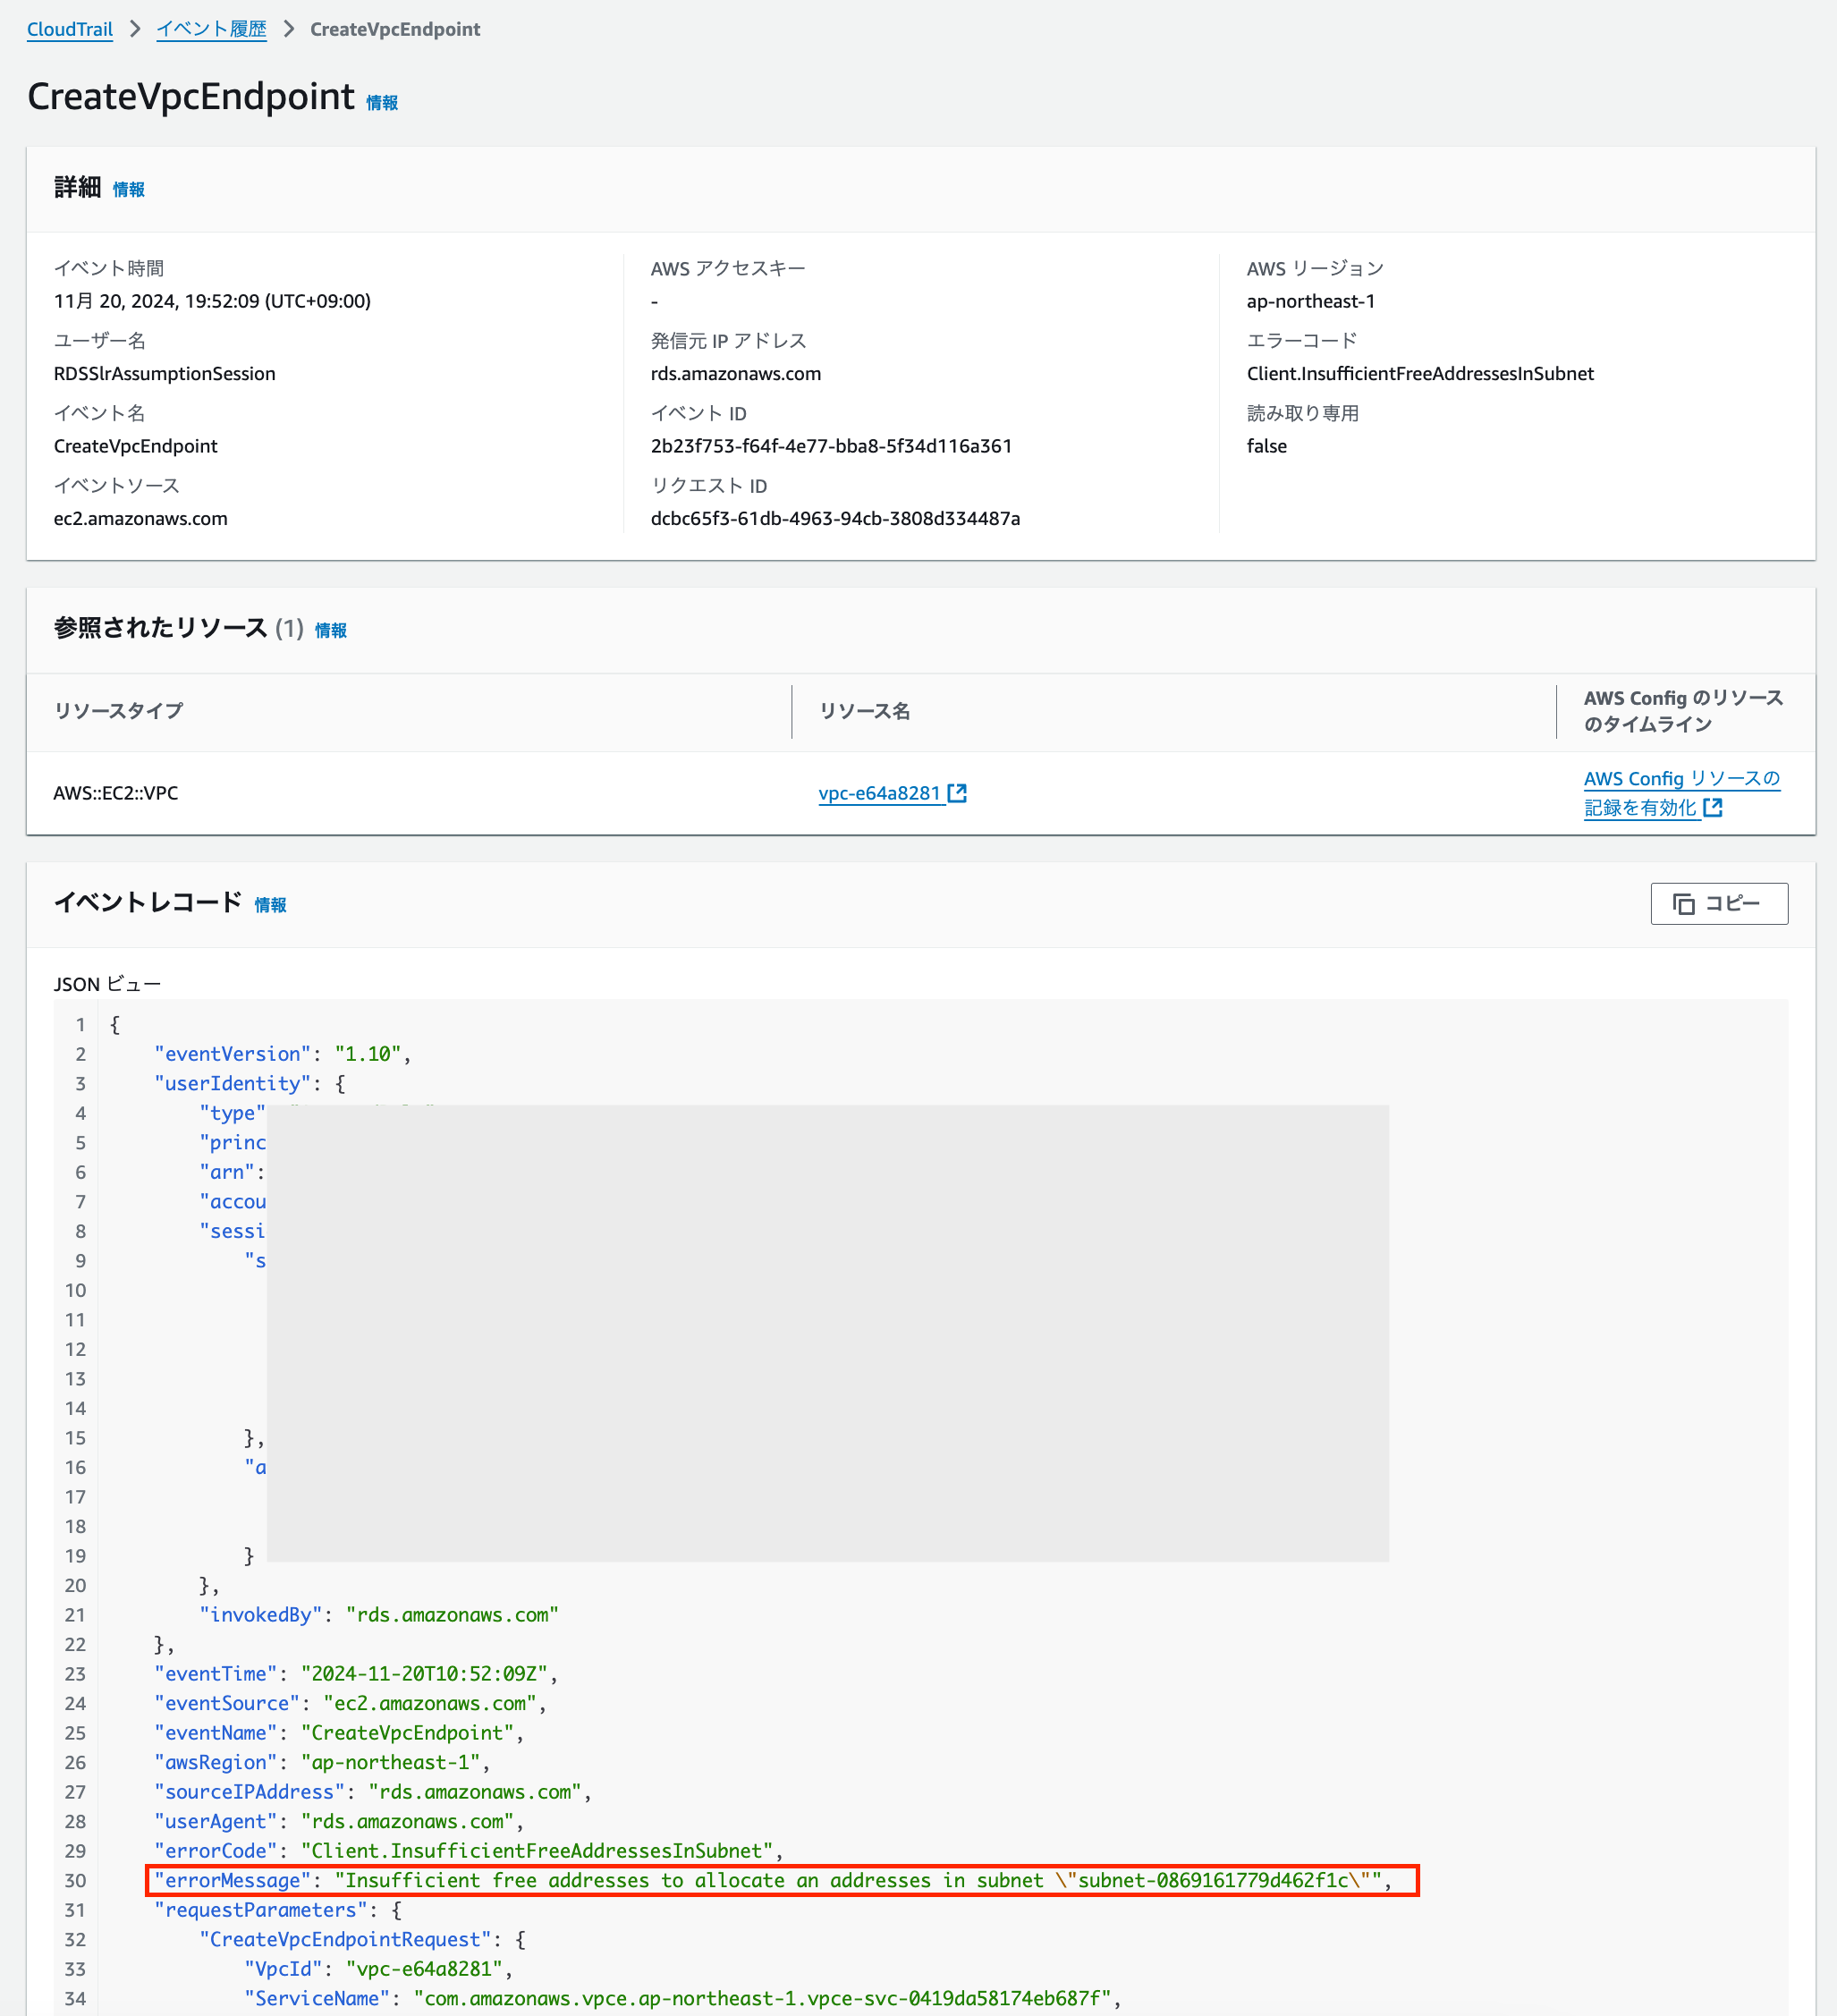Click external icon after 記録を有効化
The image size is (1837, 2016).
click(x=1712, y=807)
